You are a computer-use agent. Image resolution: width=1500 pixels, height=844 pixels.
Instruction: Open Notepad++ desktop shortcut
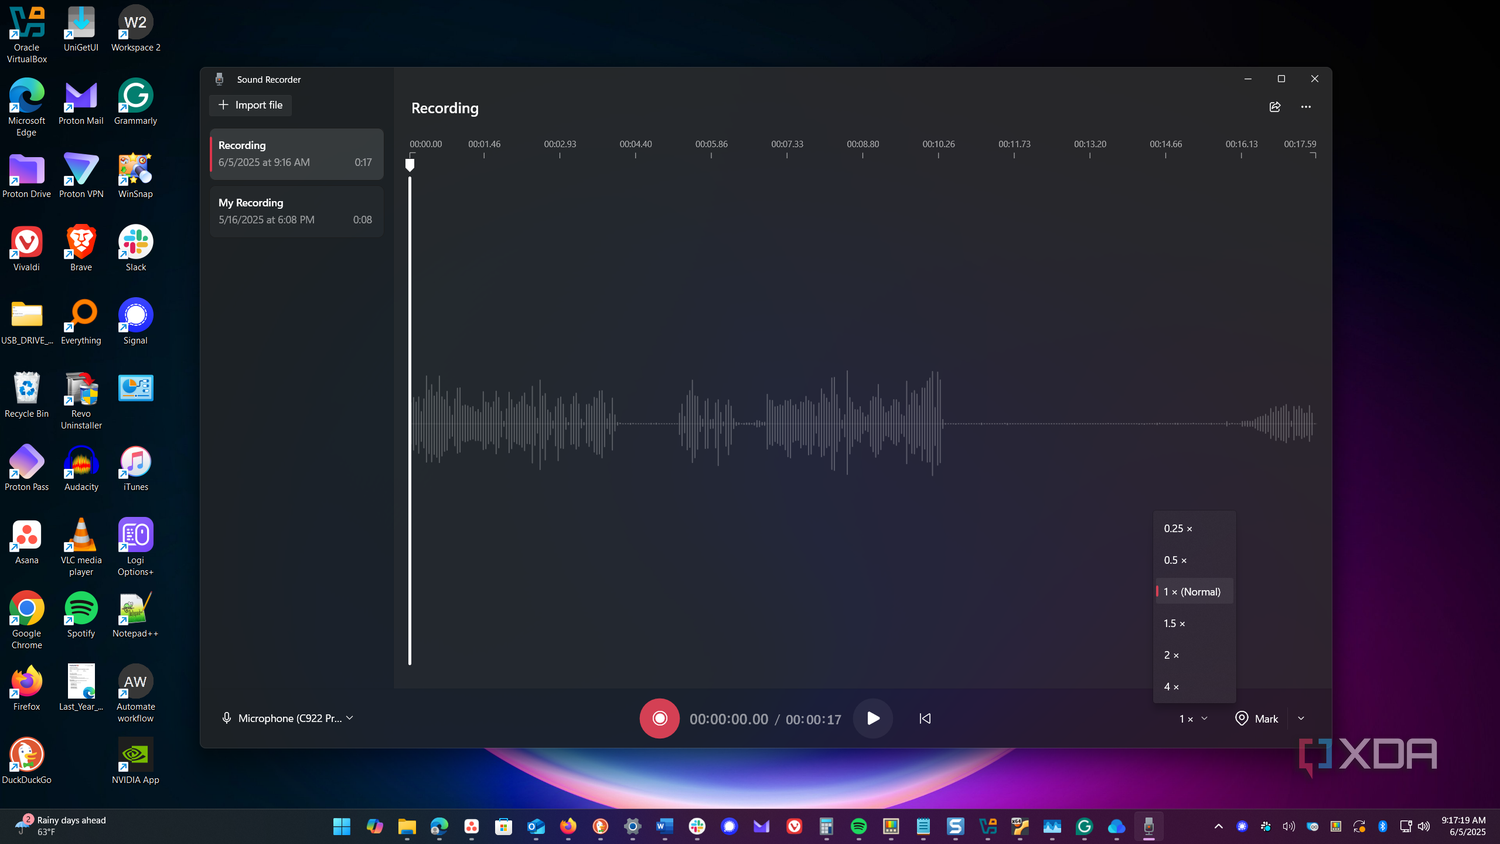point(136,615)
